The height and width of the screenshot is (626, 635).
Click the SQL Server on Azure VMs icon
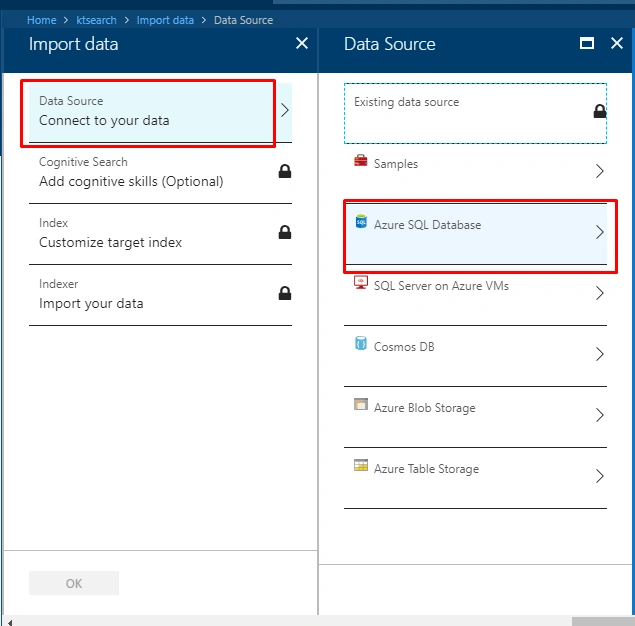(x=360, y=283)
